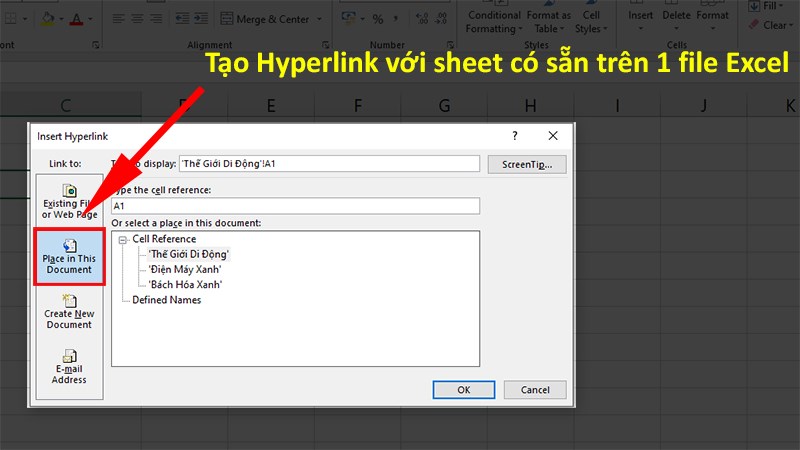Close the Insert Hyperlink dialog
The height and width of the screenshot is (450, 800).
(x=553, y=136)
